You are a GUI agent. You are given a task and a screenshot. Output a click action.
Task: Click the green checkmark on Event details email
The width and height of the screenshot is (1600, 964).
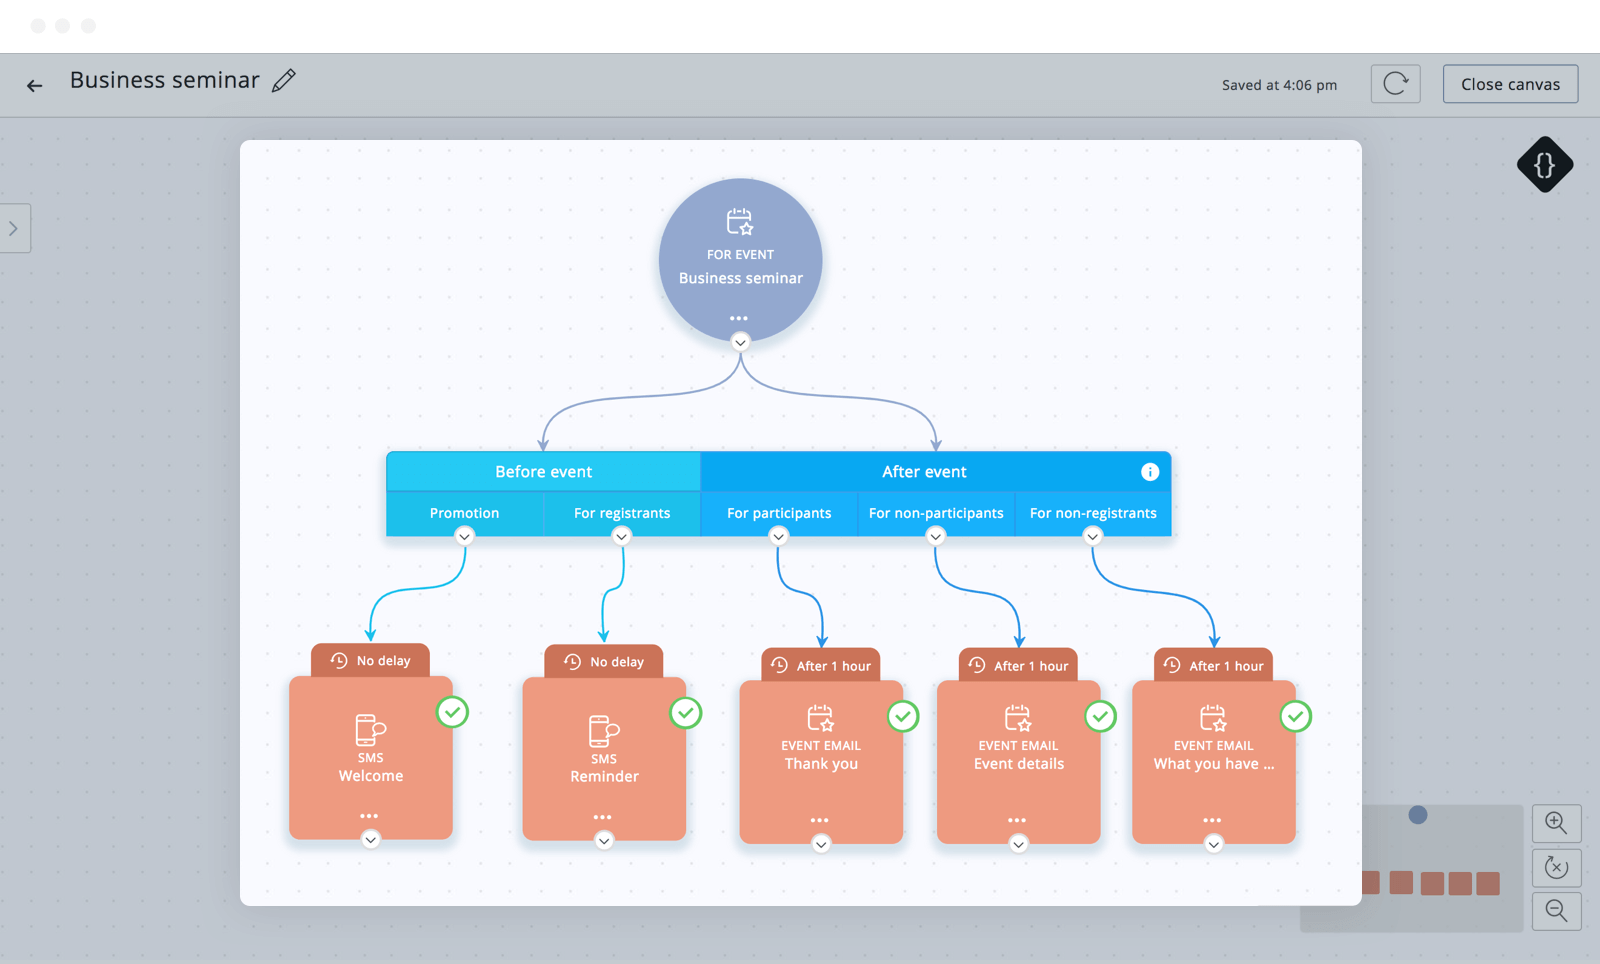(1100, 716)
